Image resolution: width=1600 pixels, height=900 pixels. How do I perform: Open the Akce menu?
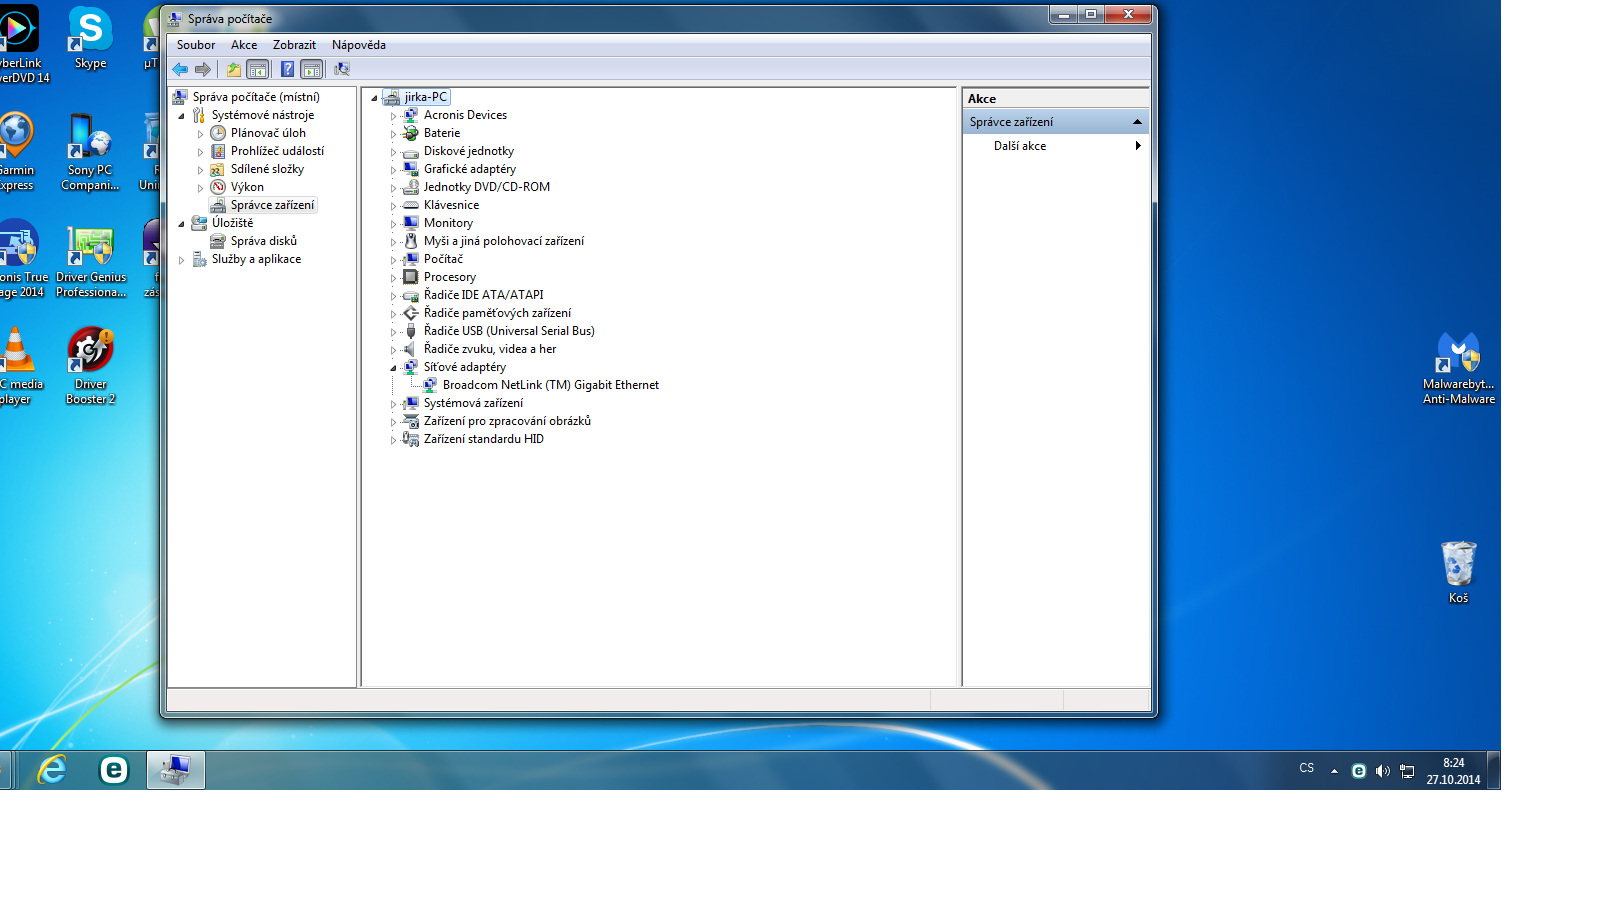[244, 45]
